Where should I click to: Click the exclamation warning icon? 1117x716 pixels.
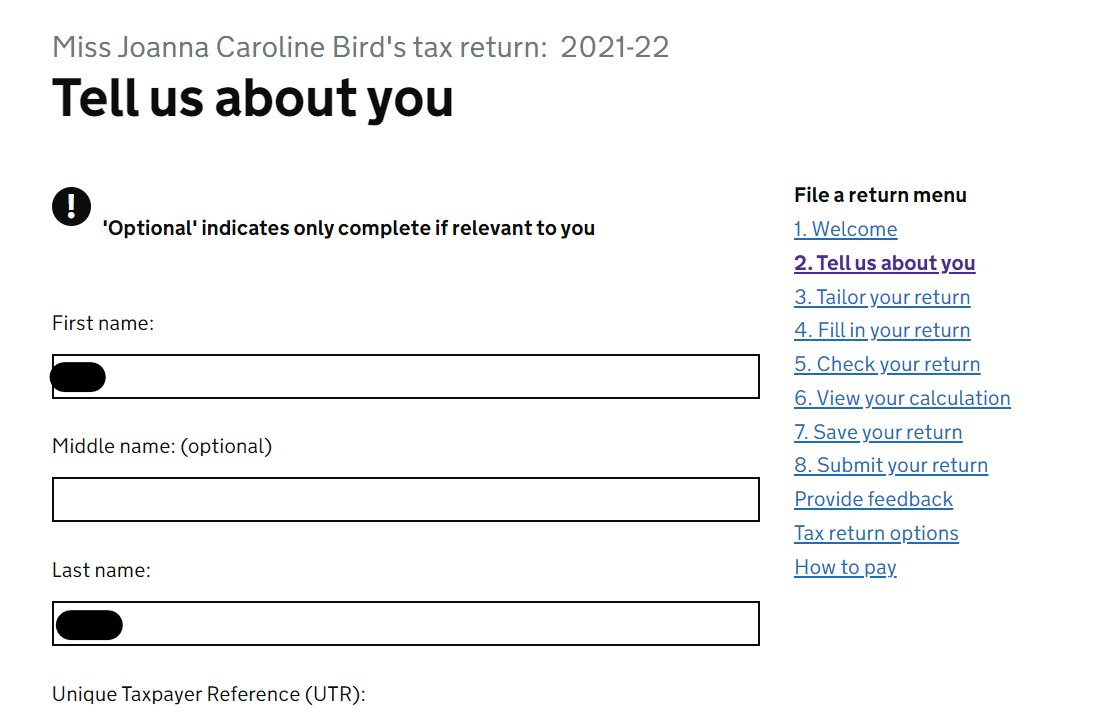click(x=71, y=207)
